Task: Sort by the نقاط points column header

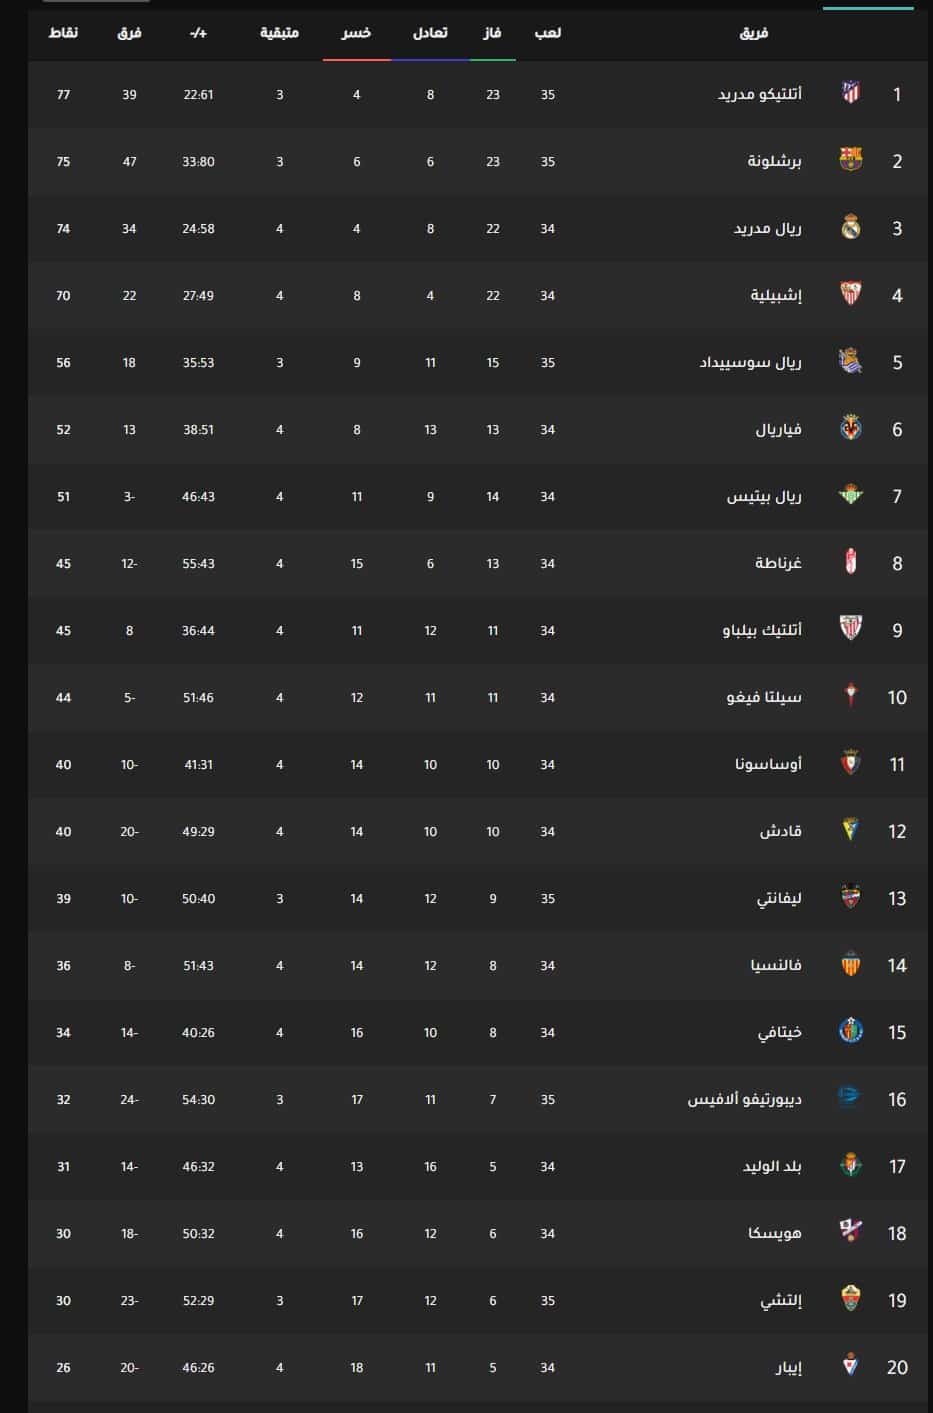Action: (64, 33)
